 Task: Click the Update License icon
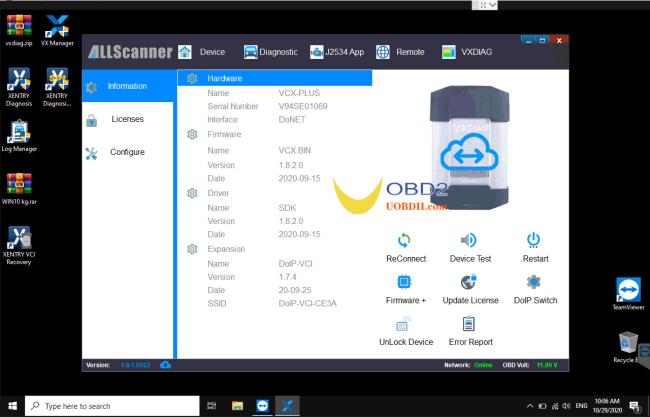(469, 283)
